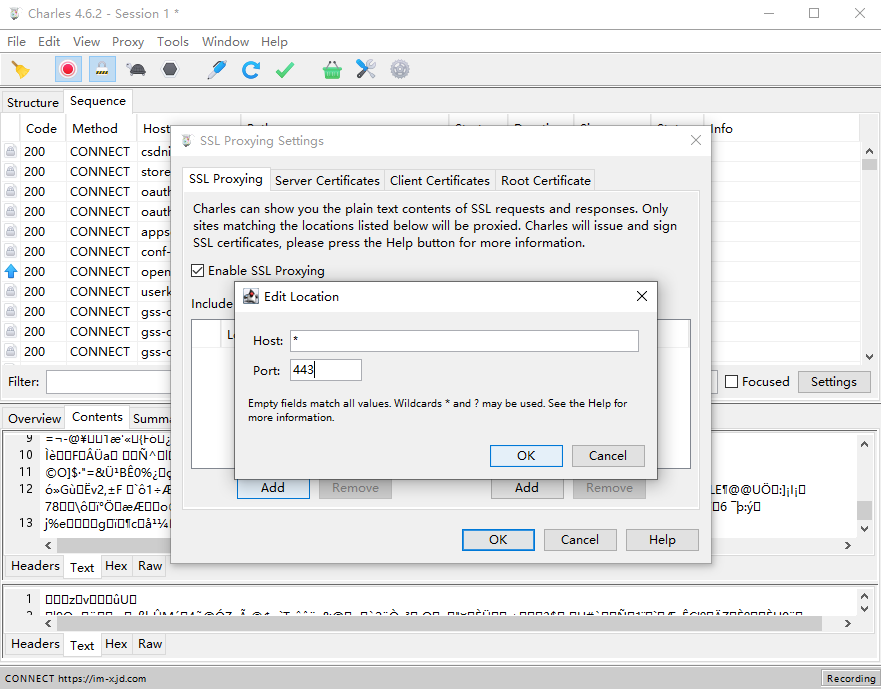
Task: Open request Headers tab in upper pane
Action: (35, 566)
